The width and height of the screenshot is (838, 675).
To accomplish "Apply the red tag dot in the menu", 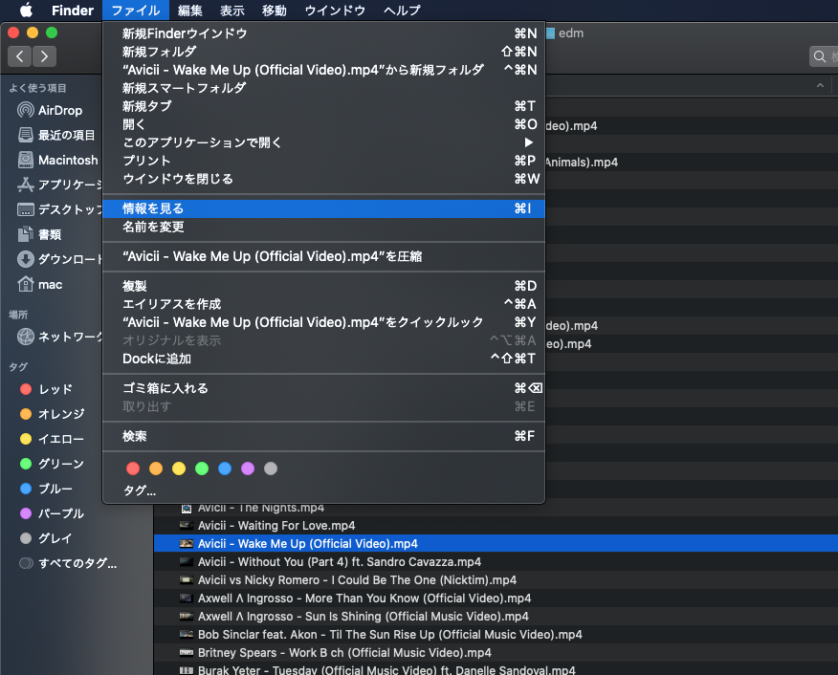I will [x=131, y=467].
